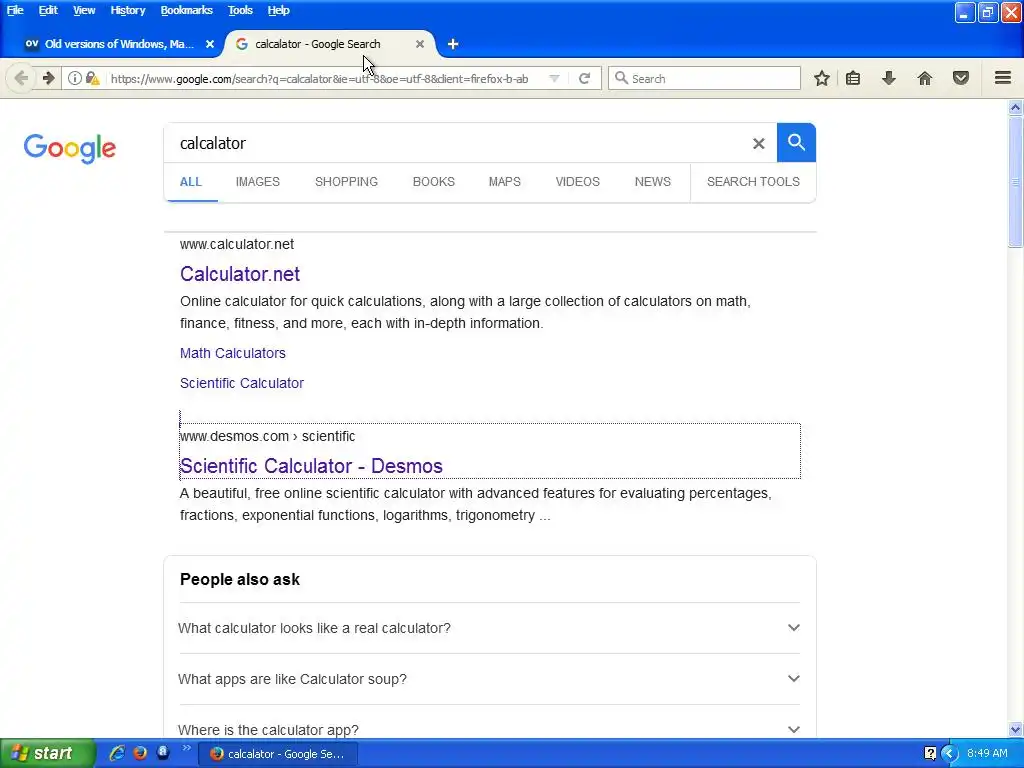Switch to SHOPPING search tab

(346, 182)
